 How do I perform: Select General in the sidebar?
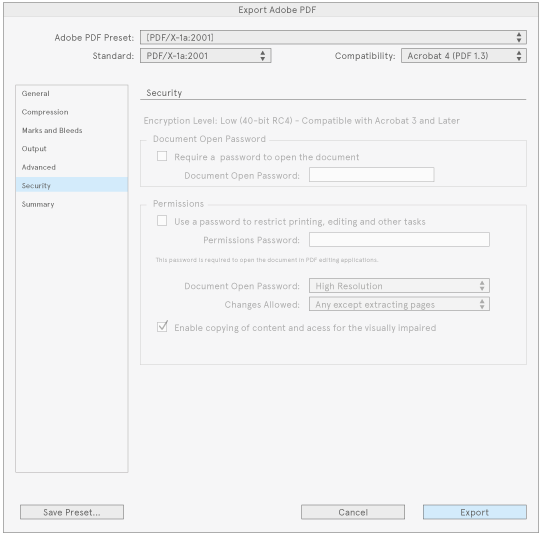tap(72, 93)
